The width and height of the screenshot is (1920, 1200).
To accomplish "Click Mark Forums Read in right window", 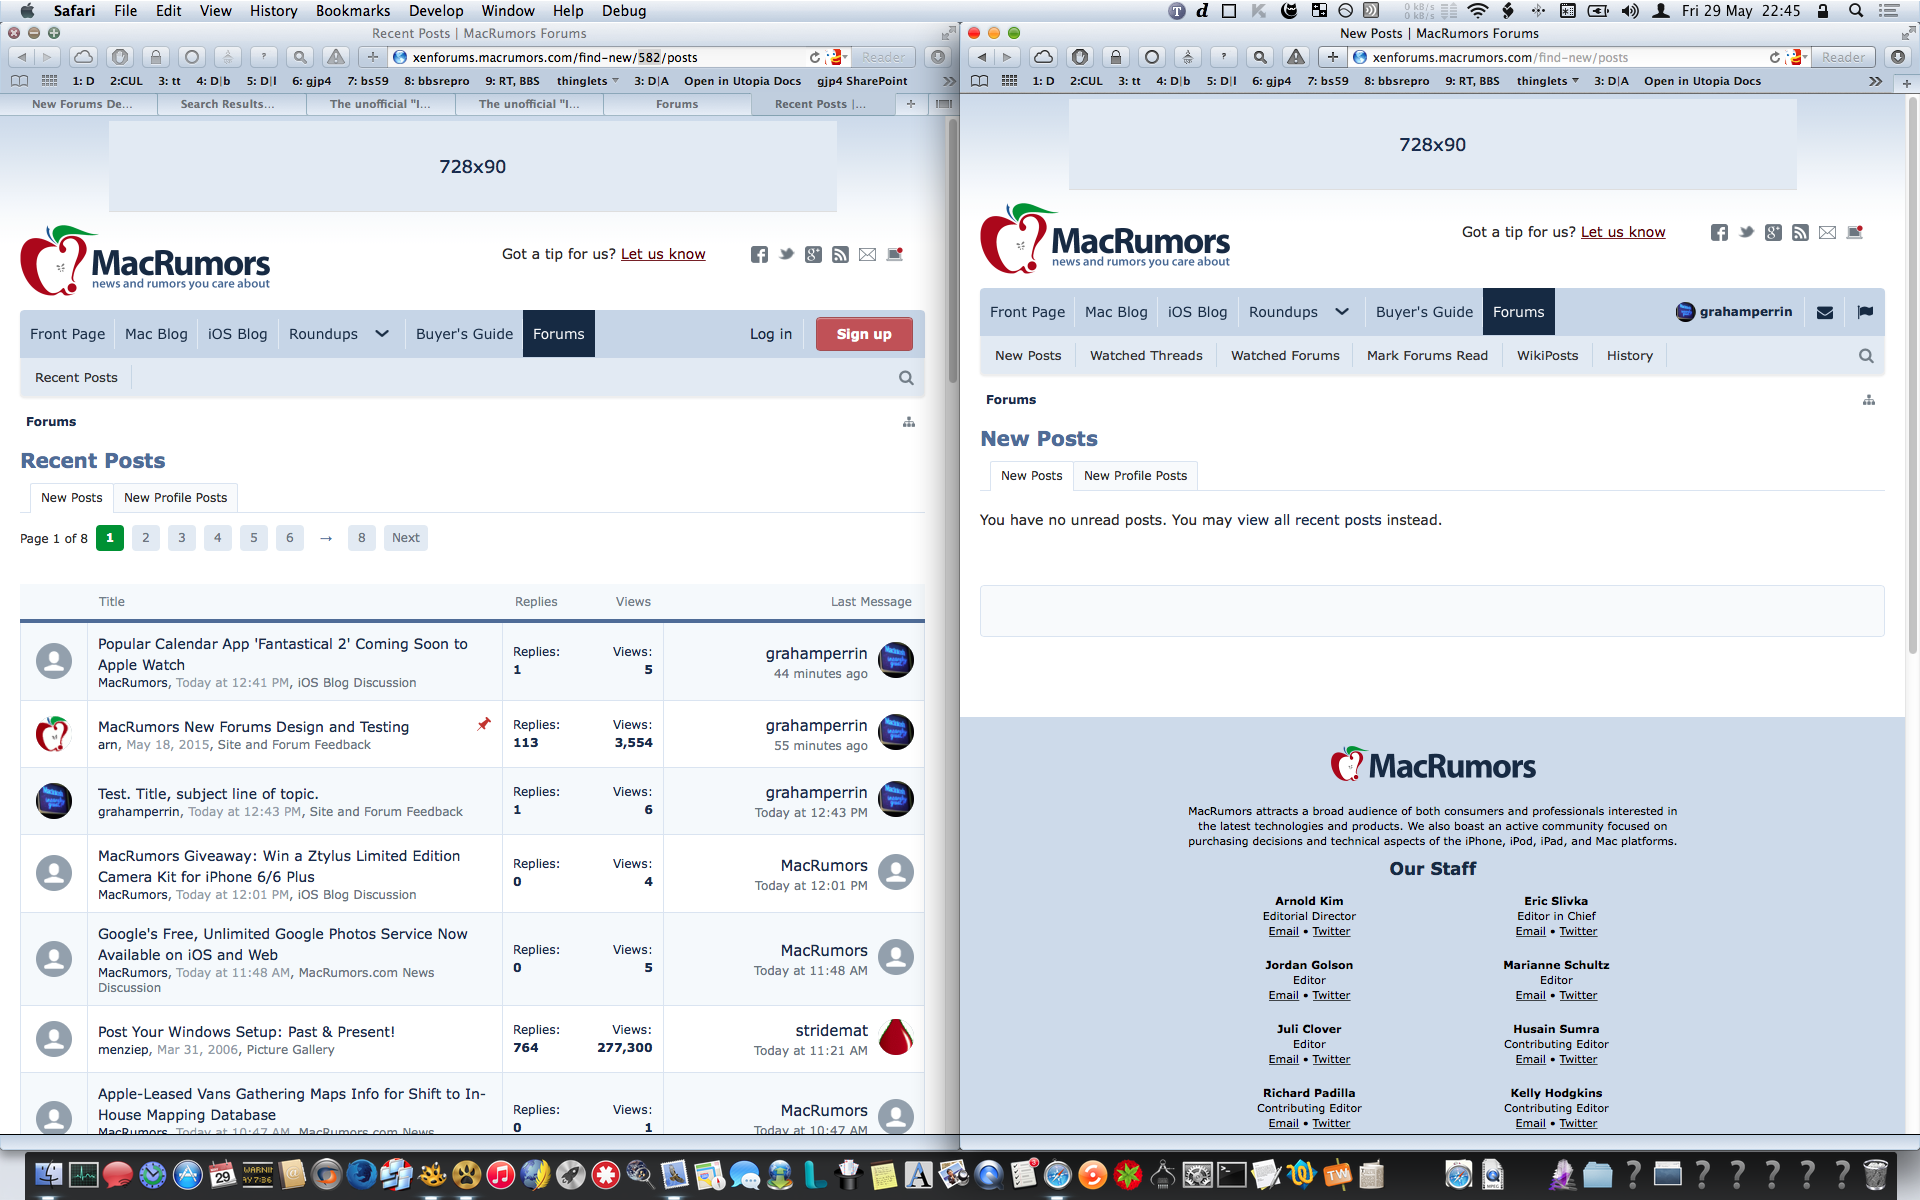I will [1427, 356].
